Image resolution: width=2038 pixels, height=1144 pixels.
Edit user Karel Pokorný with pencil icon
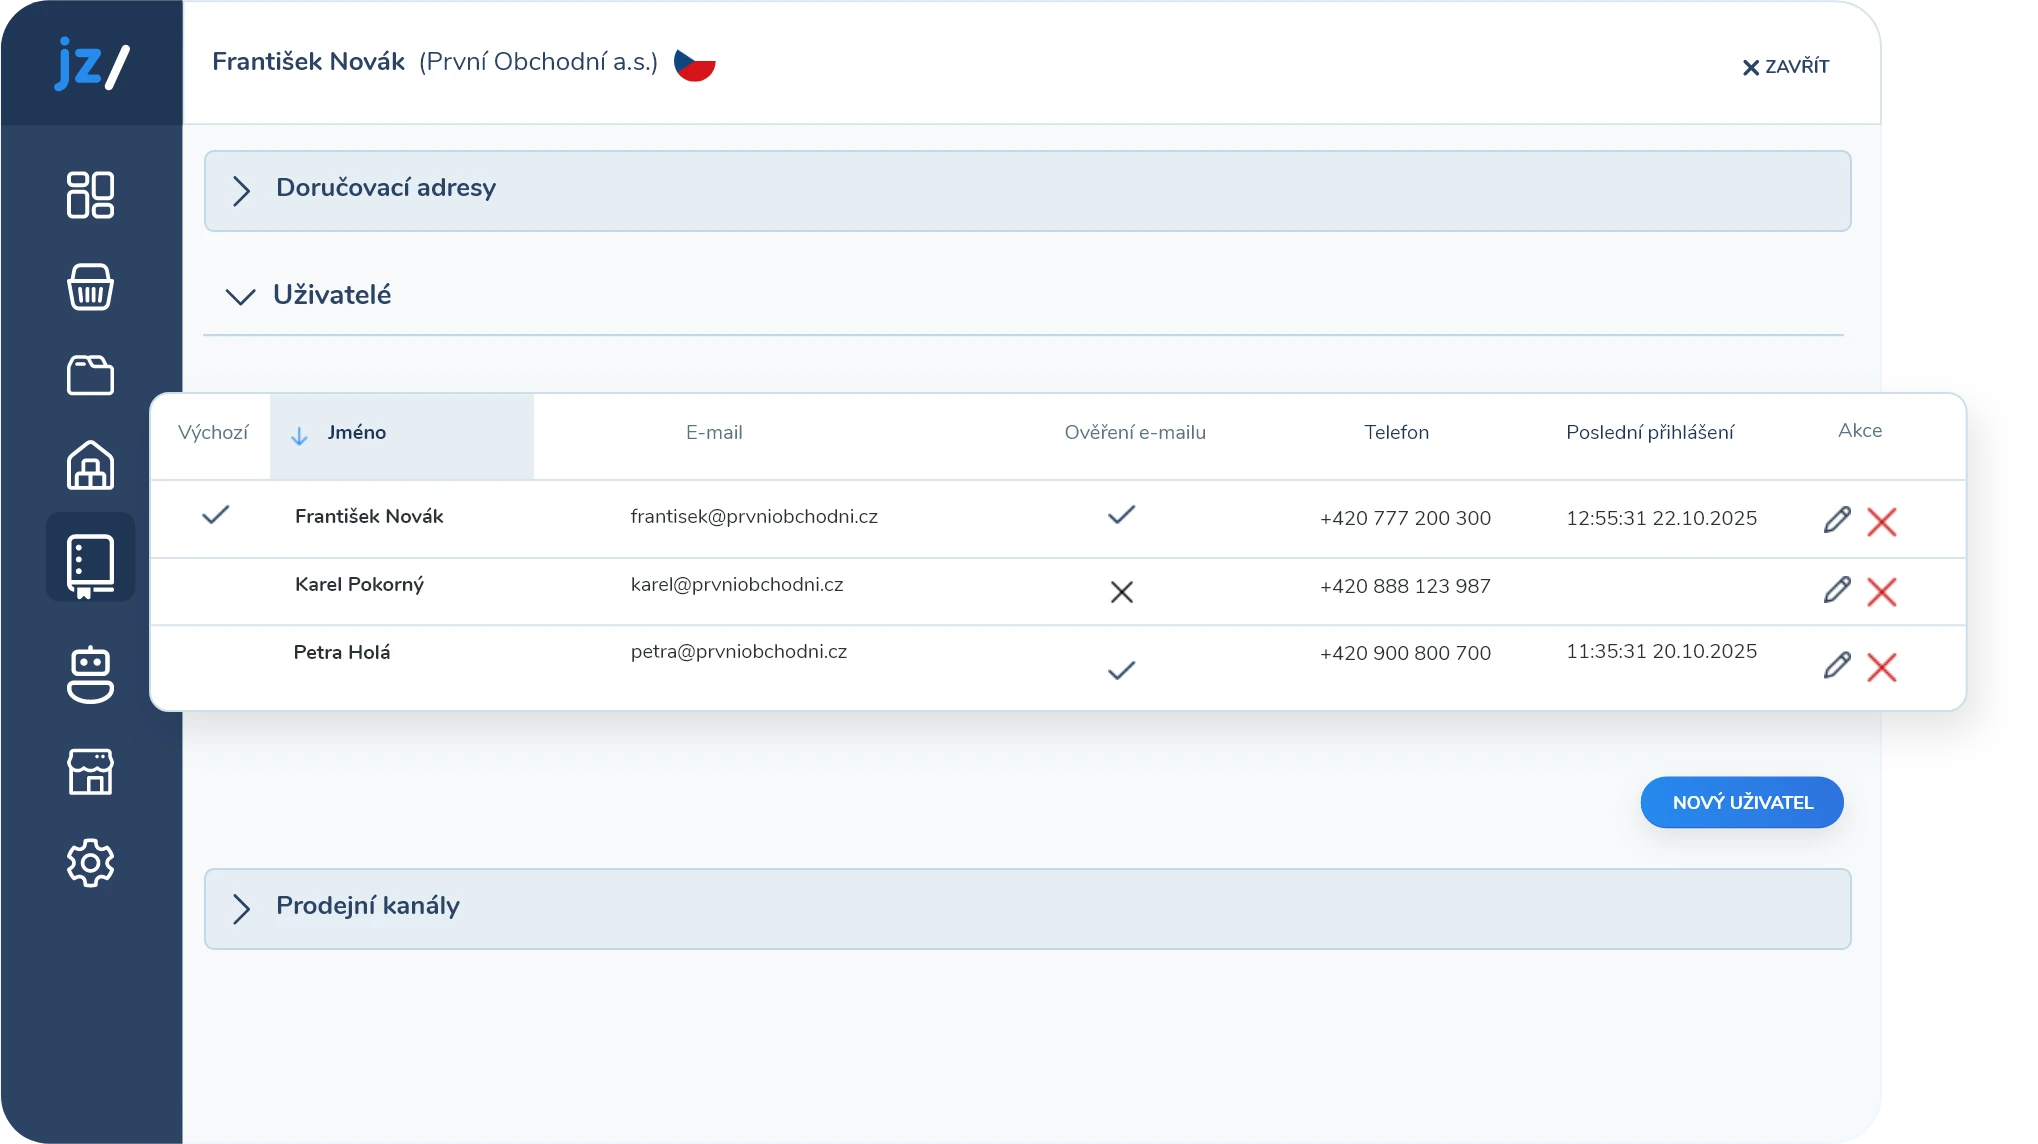pyautogui.click(x=1836, y=590)
